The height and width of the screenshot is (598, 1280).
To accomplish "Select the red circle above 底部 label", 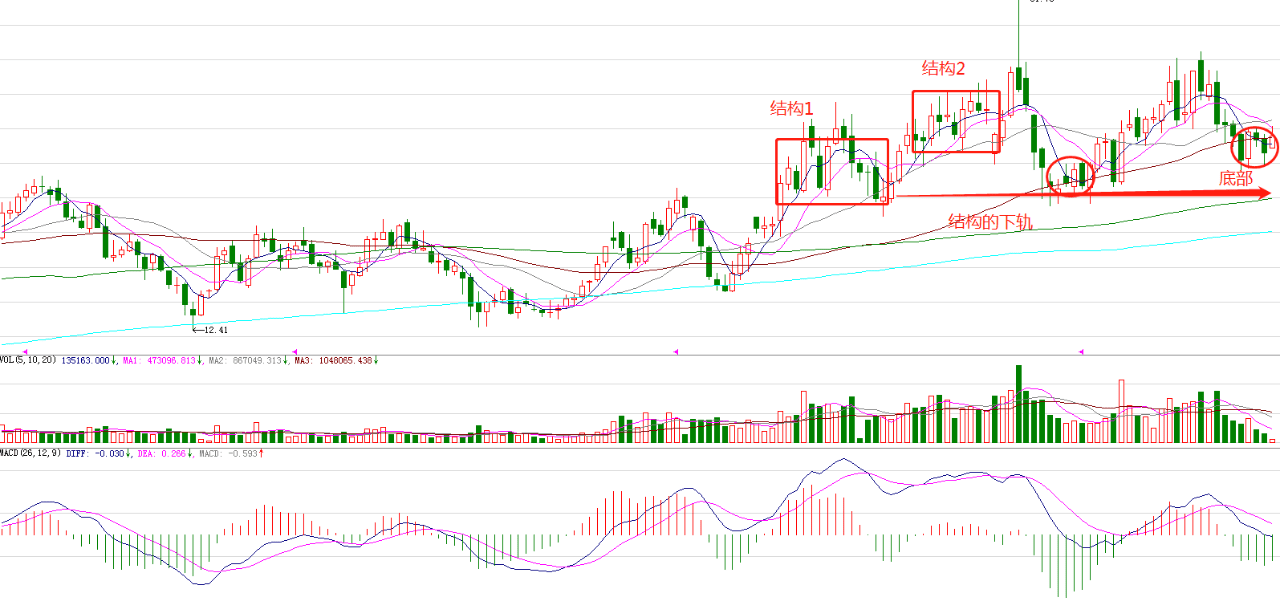I will (1254, 147).
